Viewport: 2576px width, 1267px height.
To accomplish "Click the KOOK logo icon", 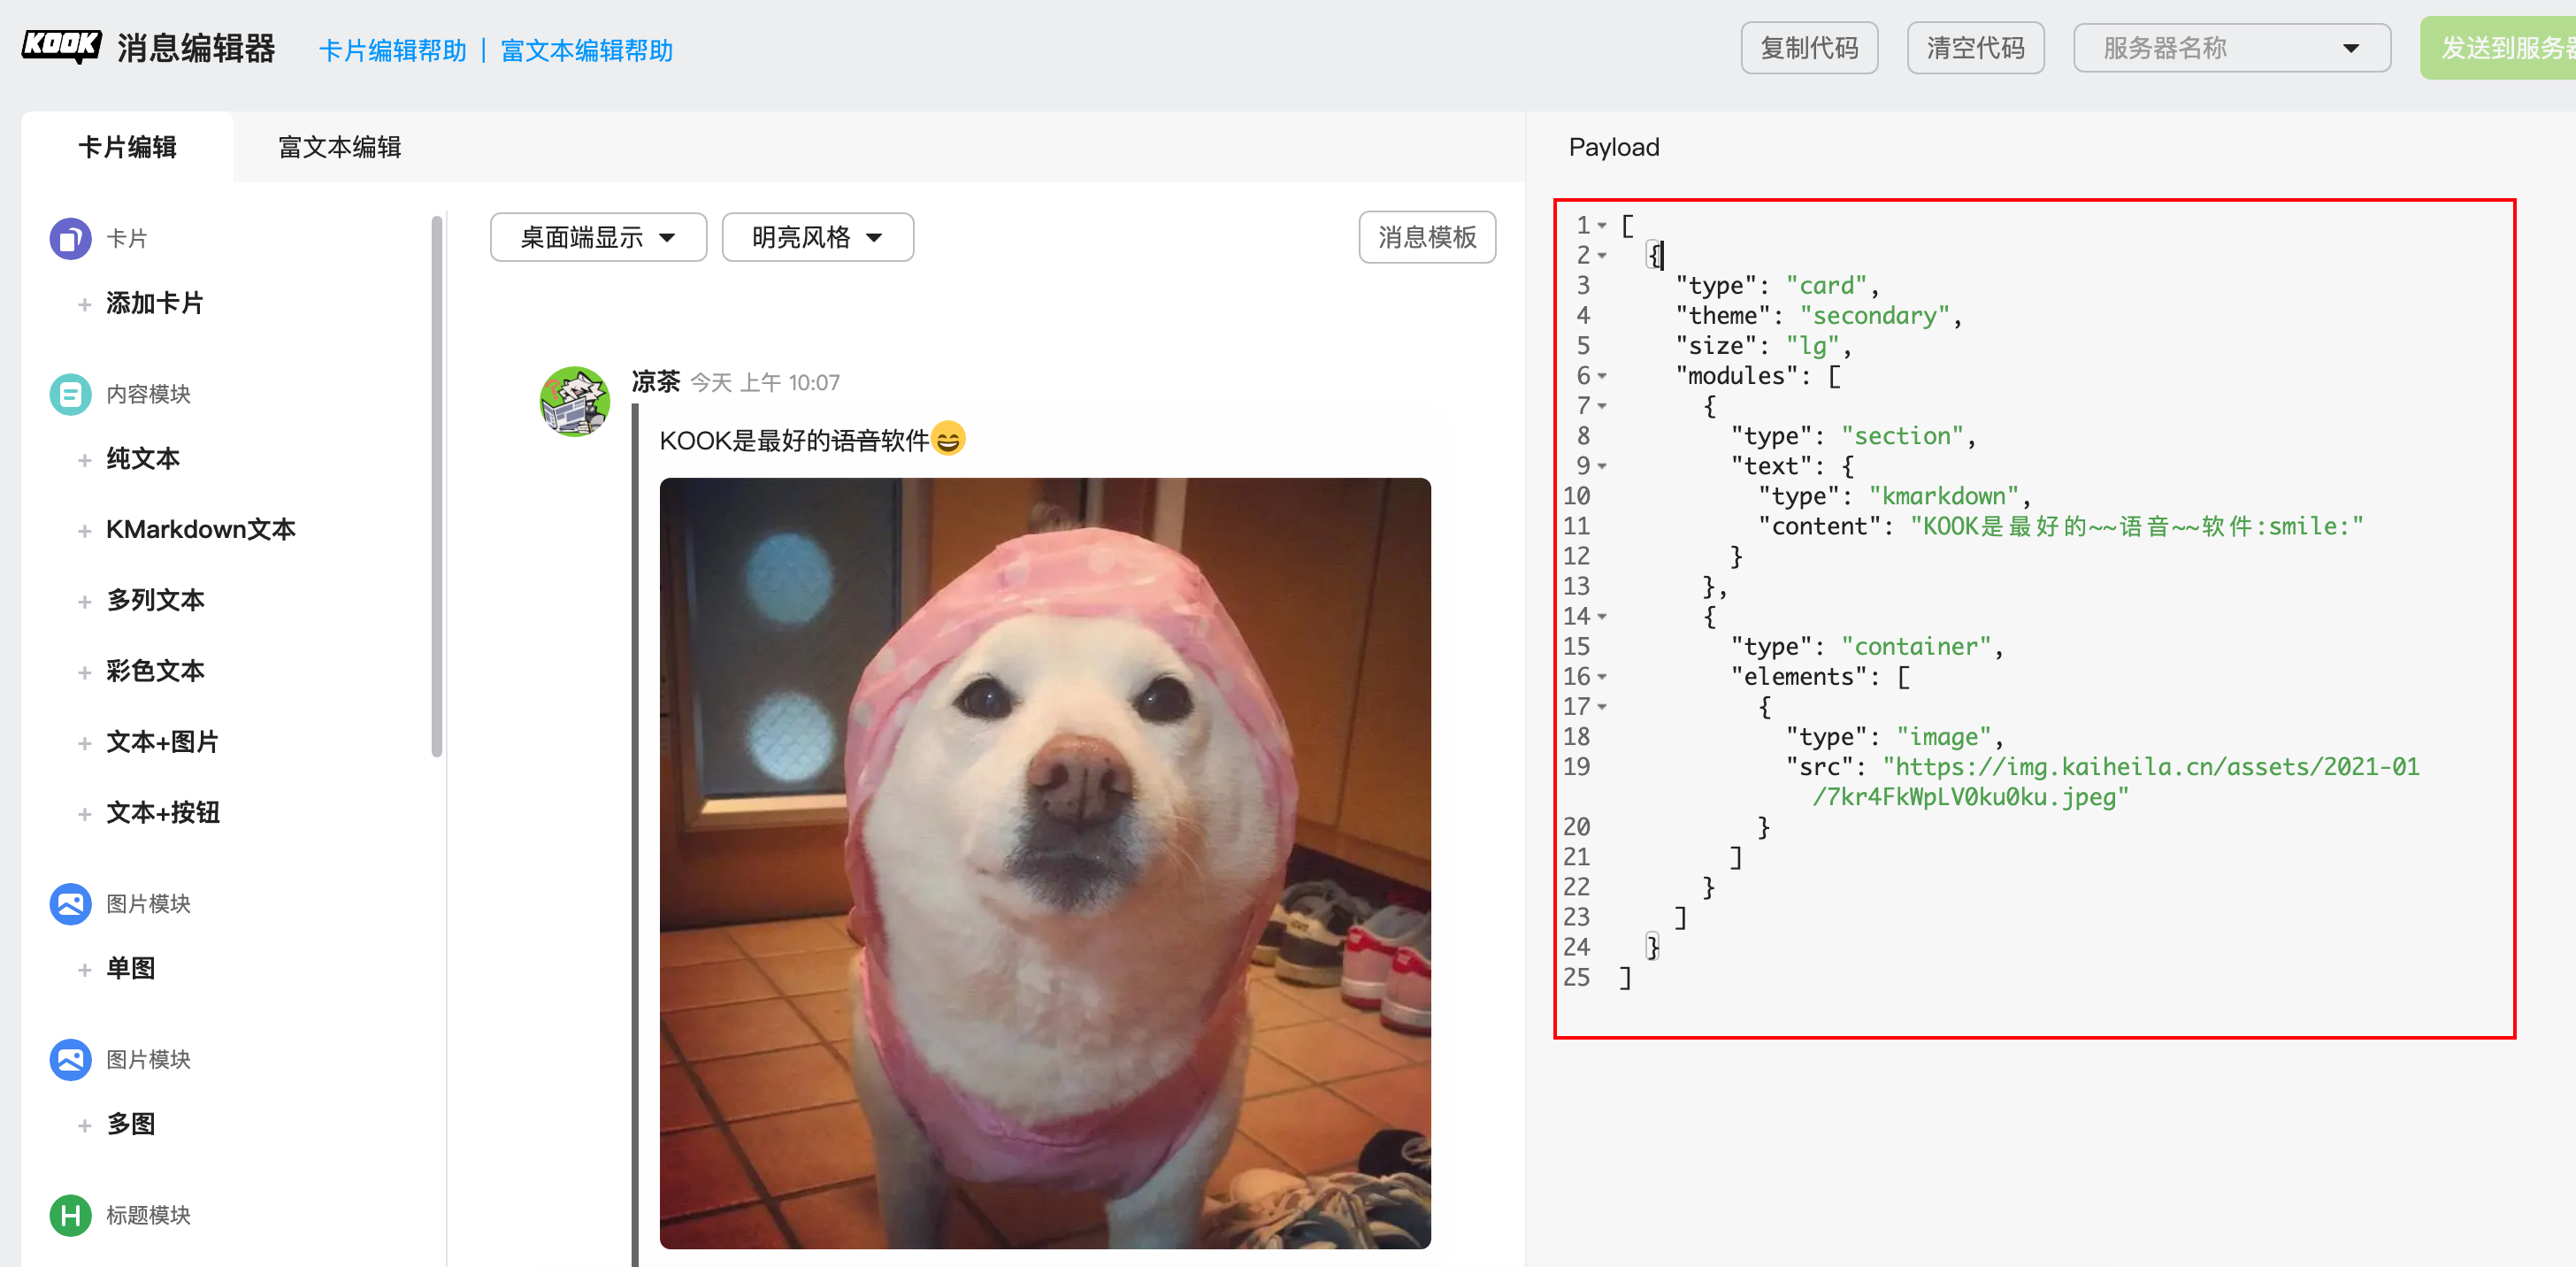I will pyautogui.click(x=61, y=46).
